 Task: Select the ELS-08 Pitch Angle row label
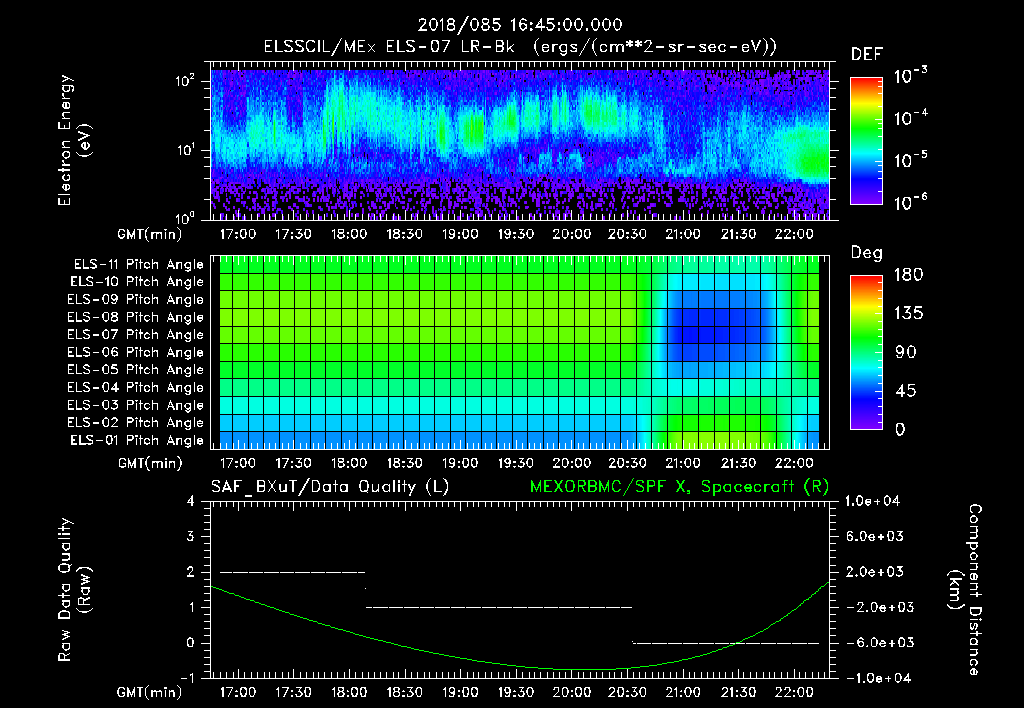136,317
